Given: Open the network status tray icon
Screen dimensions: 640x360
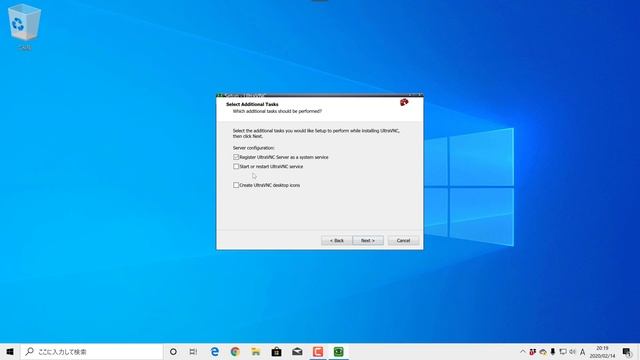Looking at the screenshot, I should click(x=563, y=351).
